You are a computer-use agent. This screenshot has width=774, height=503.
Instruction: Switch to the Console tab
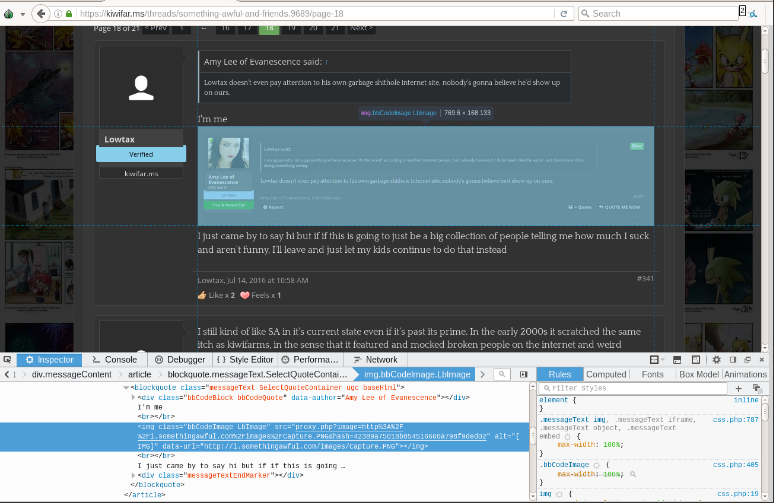[115, 359]
